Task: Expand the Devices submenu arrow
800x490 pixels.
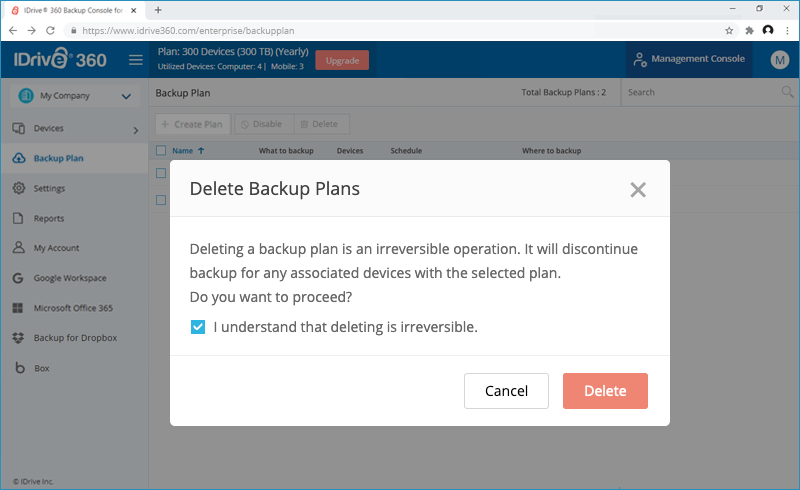Action: click(x=136, y=129)
